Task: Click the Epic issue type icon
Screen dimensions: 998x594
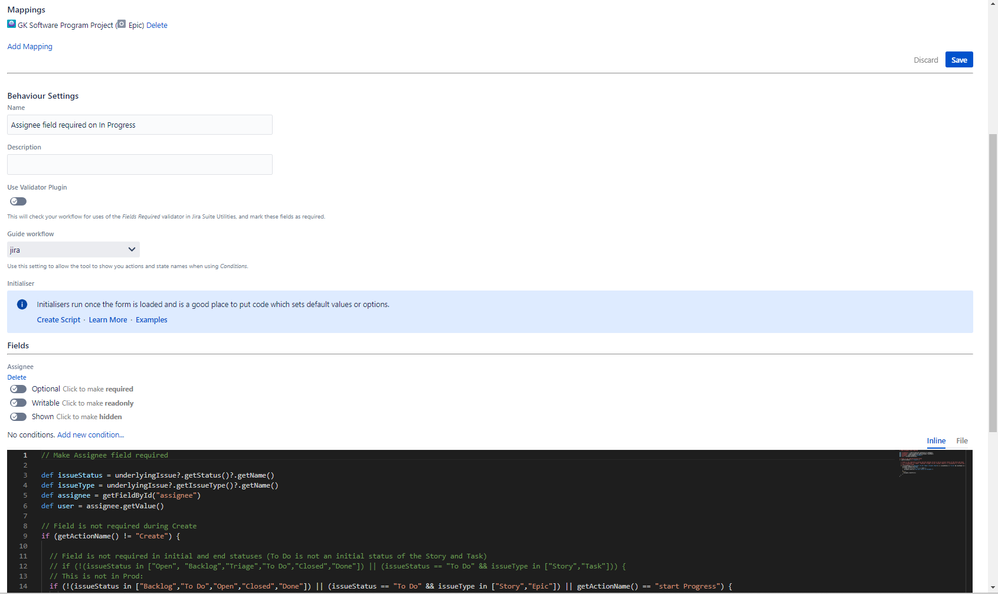Action: pos(122,25)
